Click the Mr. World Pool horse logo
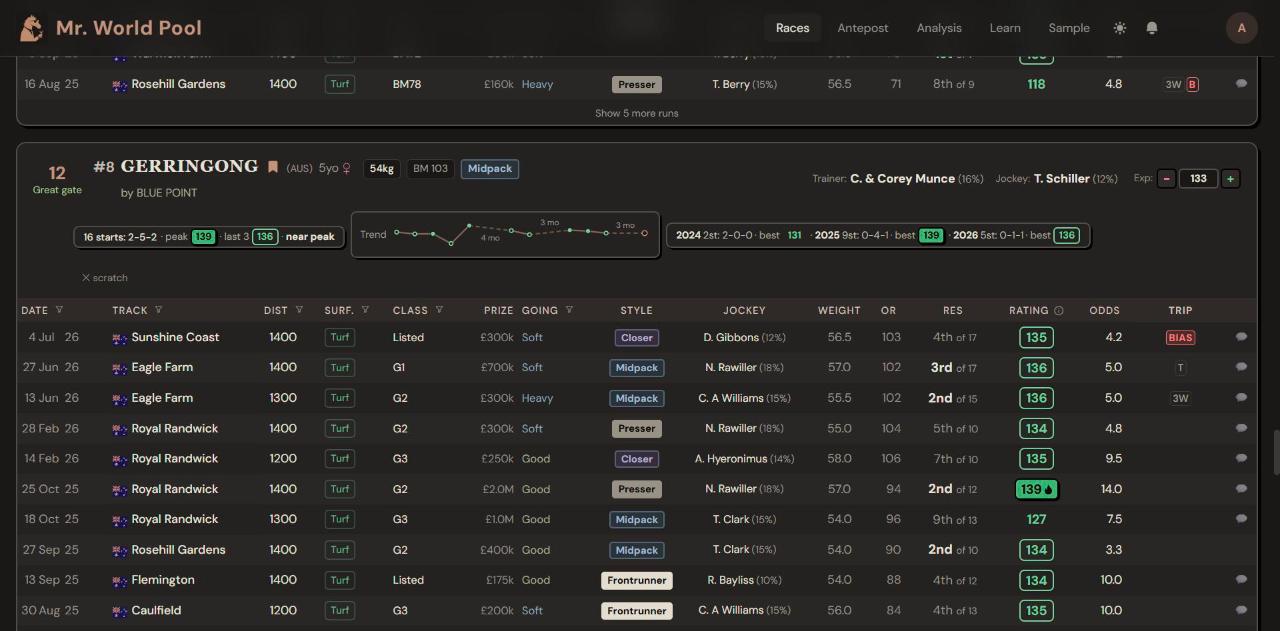Viewport: 1280px width, 631px height. 32,28
